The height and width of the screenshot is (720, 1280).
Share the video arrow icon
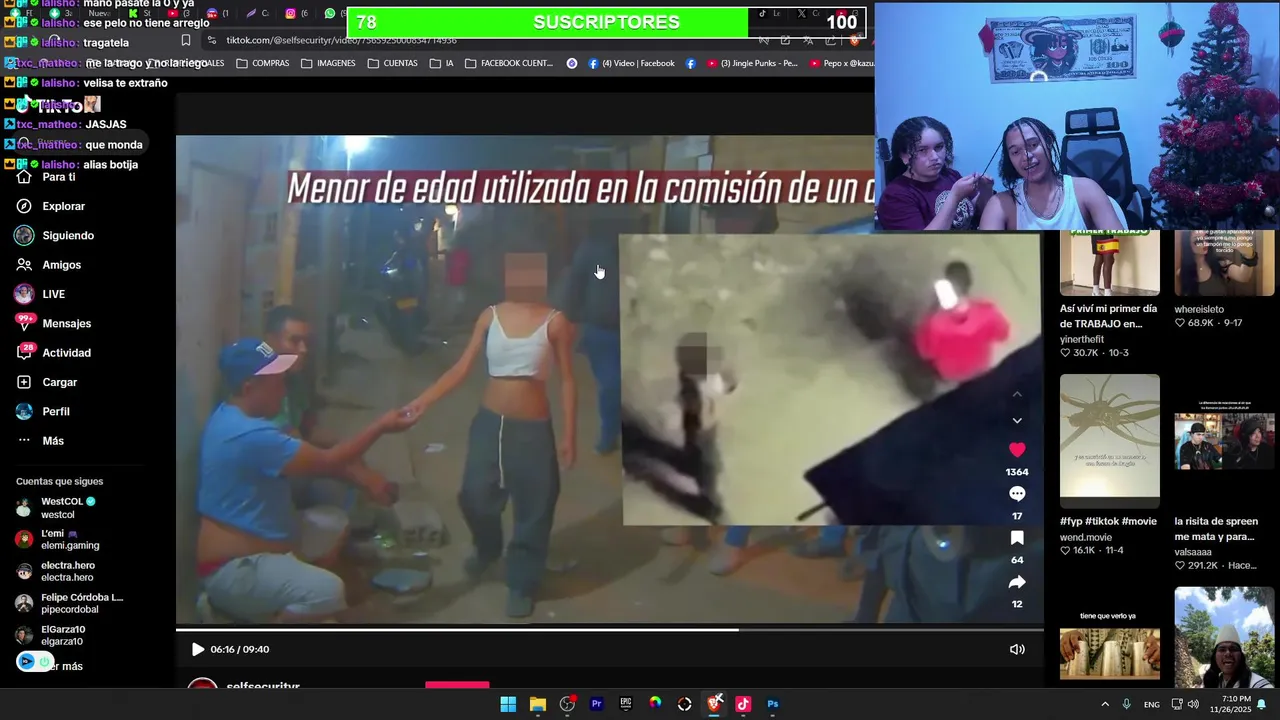[x=1017, y=582]
